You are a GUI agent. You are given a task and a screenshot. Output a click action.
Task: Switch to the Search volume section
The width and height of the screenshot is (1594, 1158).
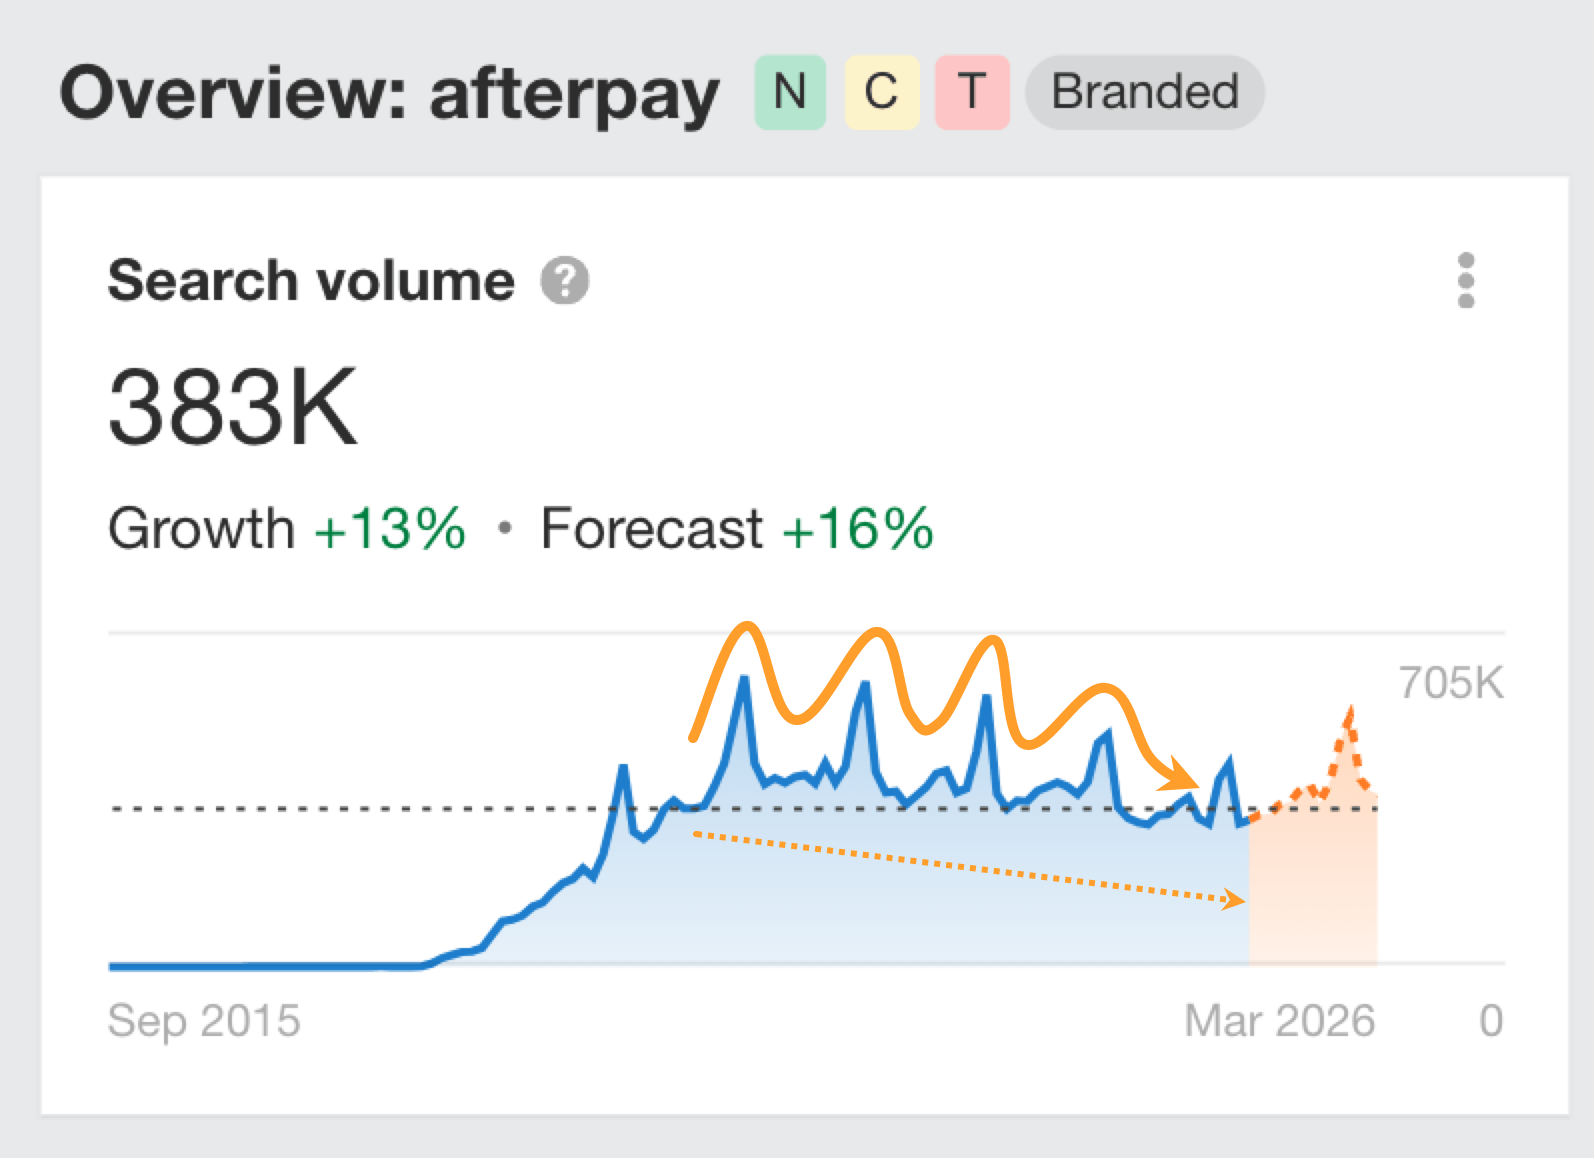(310, 281)
